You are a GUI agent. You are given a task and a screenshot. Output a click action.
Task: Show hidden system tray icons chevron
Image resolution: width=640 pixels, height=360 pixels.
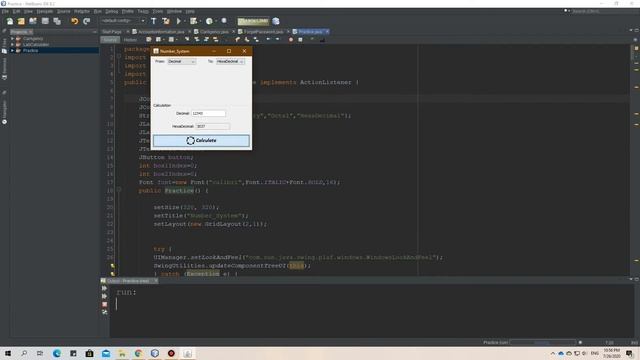pos(553,353)
